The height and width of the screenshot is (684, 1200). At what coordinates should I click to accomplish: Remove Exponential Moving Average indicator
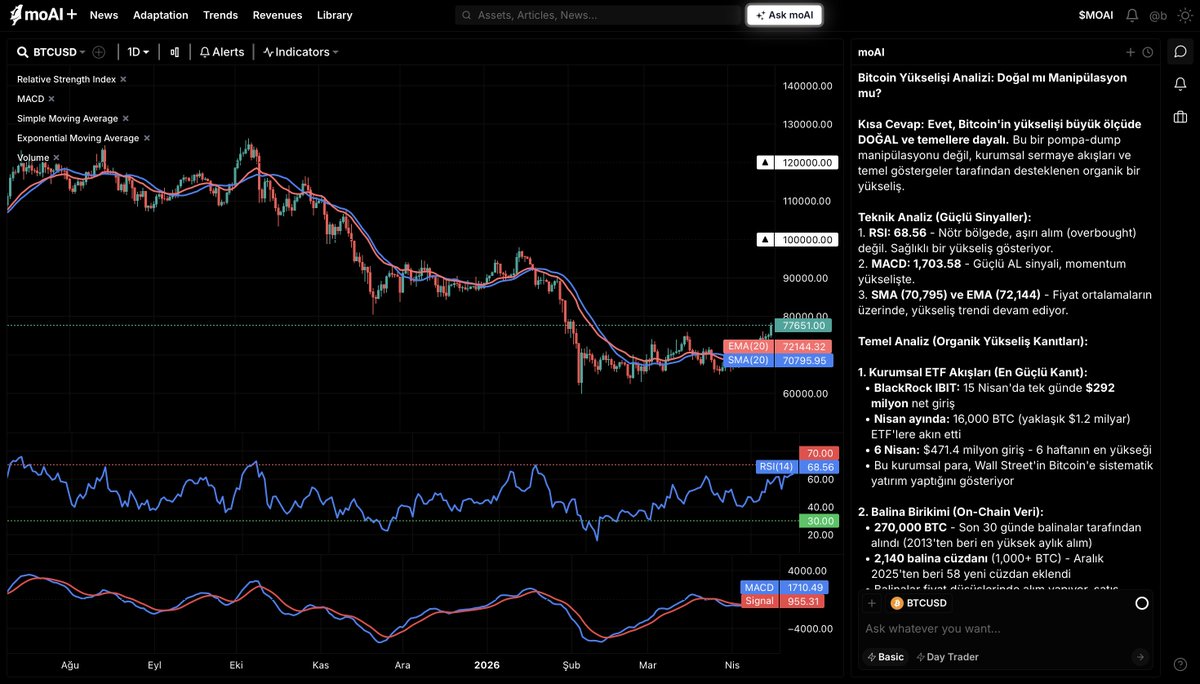[x=147, y=138]
